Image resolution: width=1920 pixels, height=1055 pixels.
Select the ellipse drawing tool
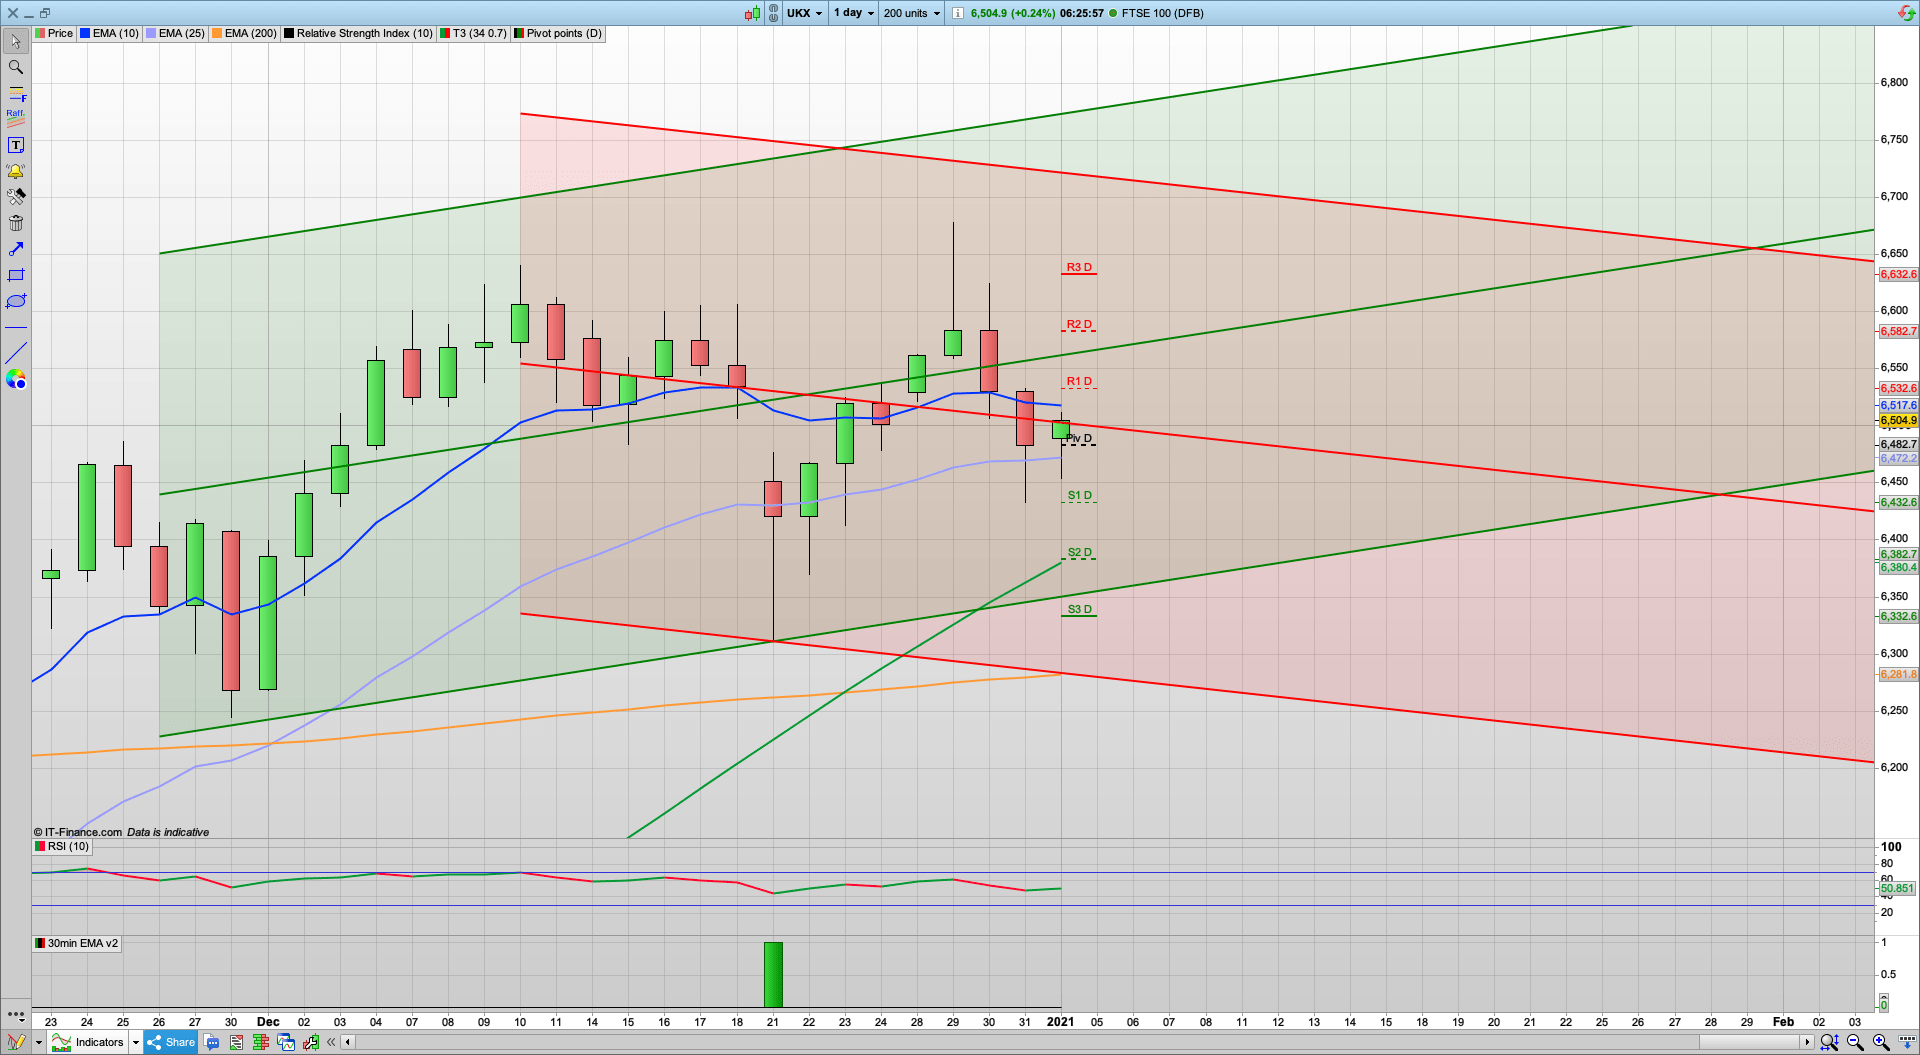click(16, 301)
